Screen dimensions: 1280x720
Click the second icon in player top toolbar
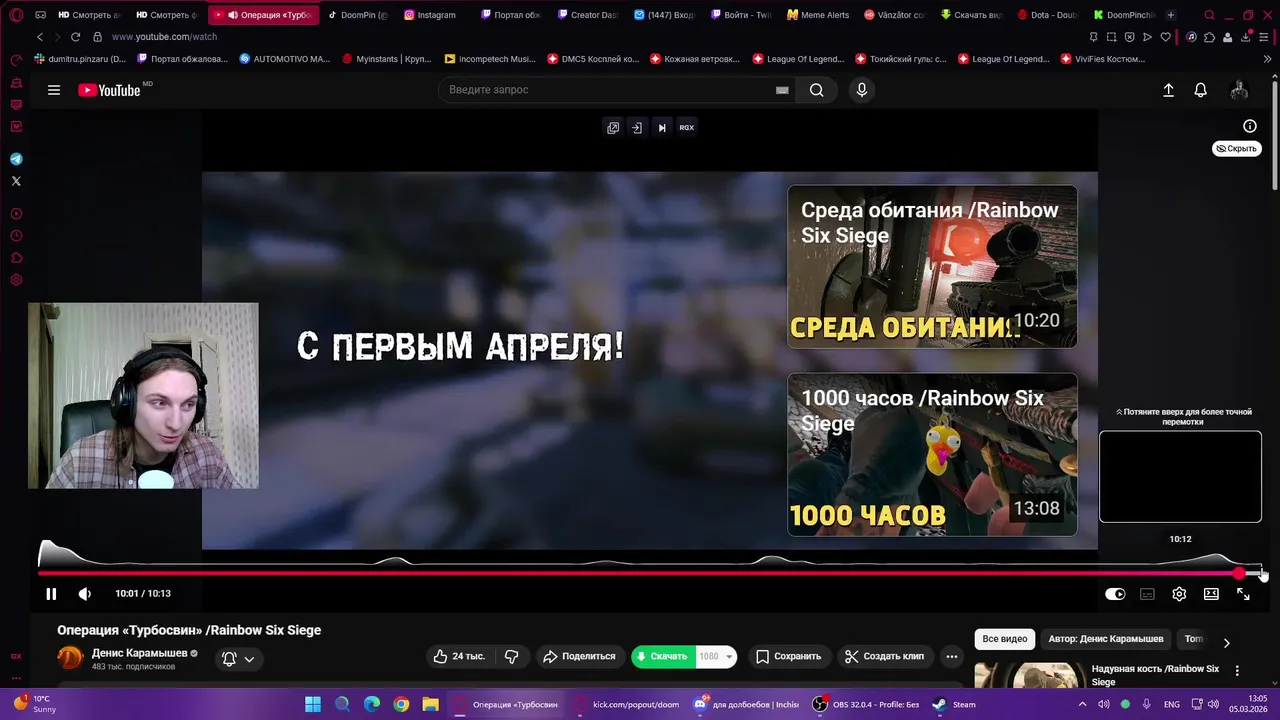(x=637, y=128)
